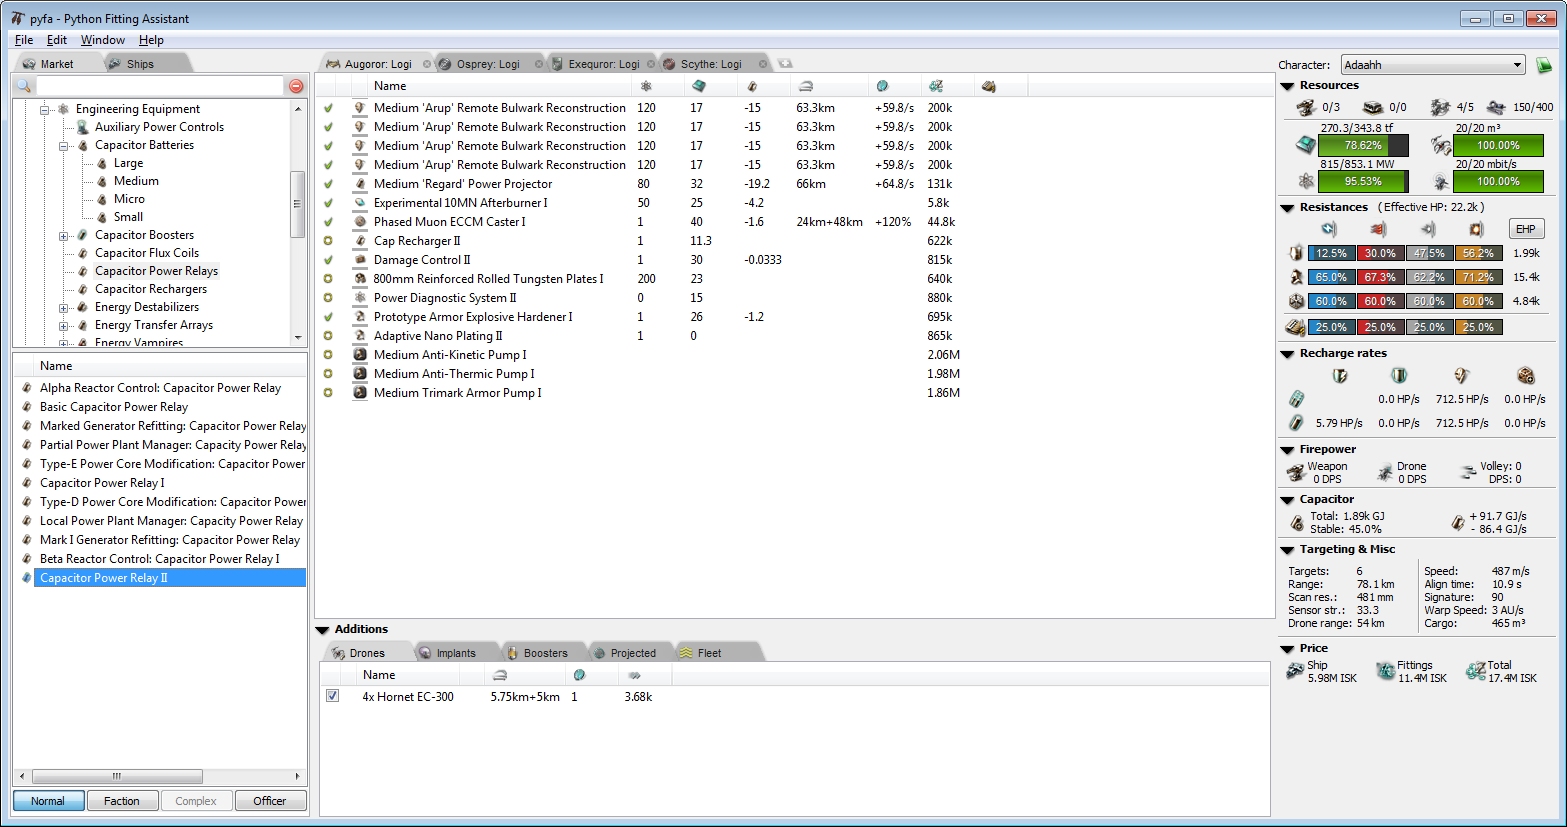The image size is (1567, 827).
Task: Toggle state of Prototype Armor Explosive Hardener I
Action: coord(328,317)
